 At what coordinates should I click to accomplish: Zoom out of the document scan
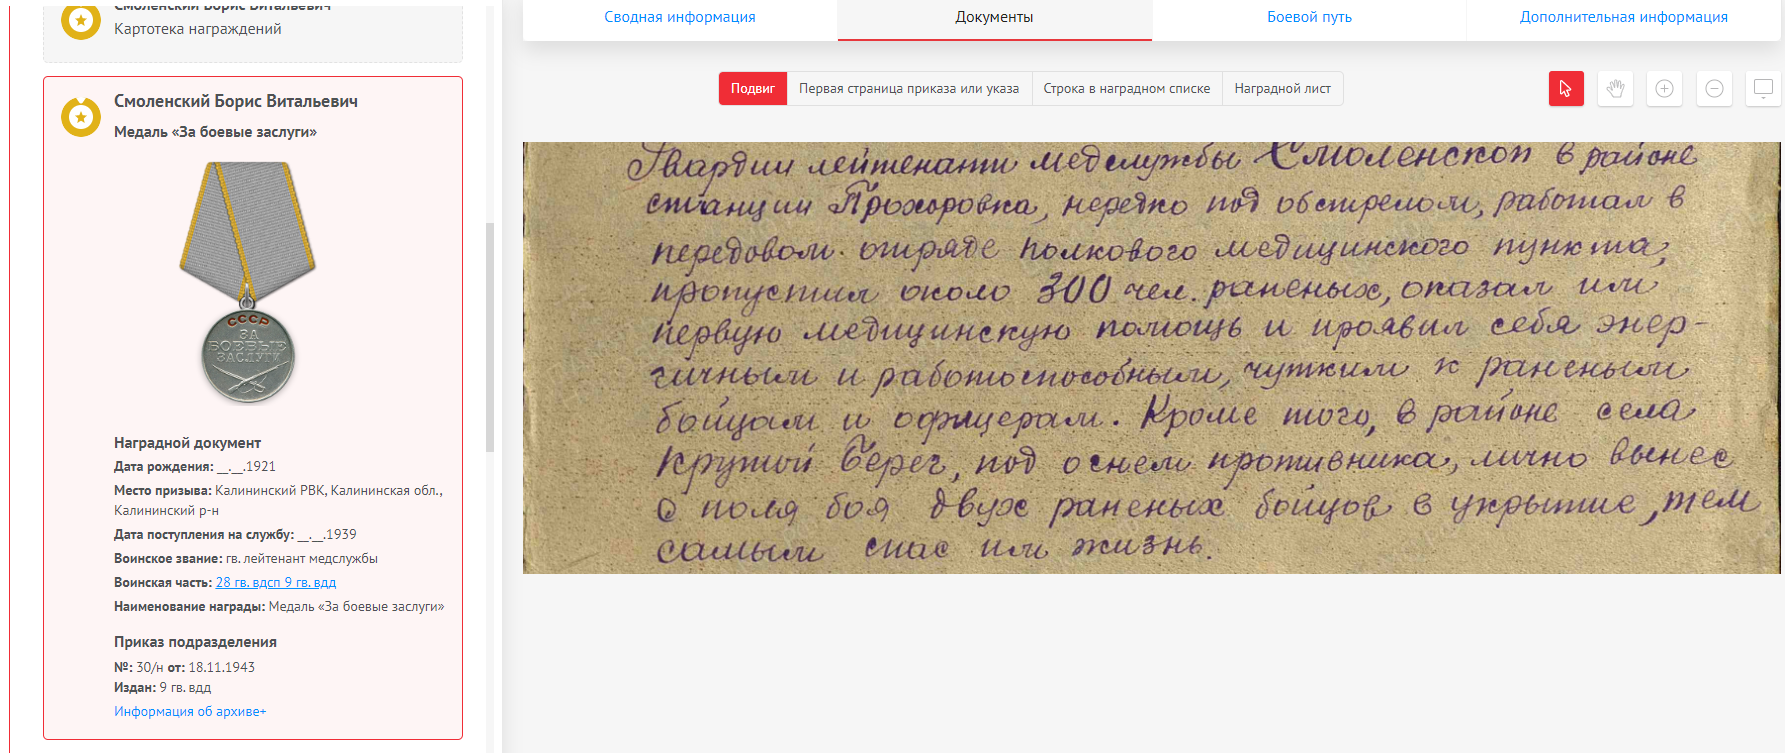[1714, 89]
